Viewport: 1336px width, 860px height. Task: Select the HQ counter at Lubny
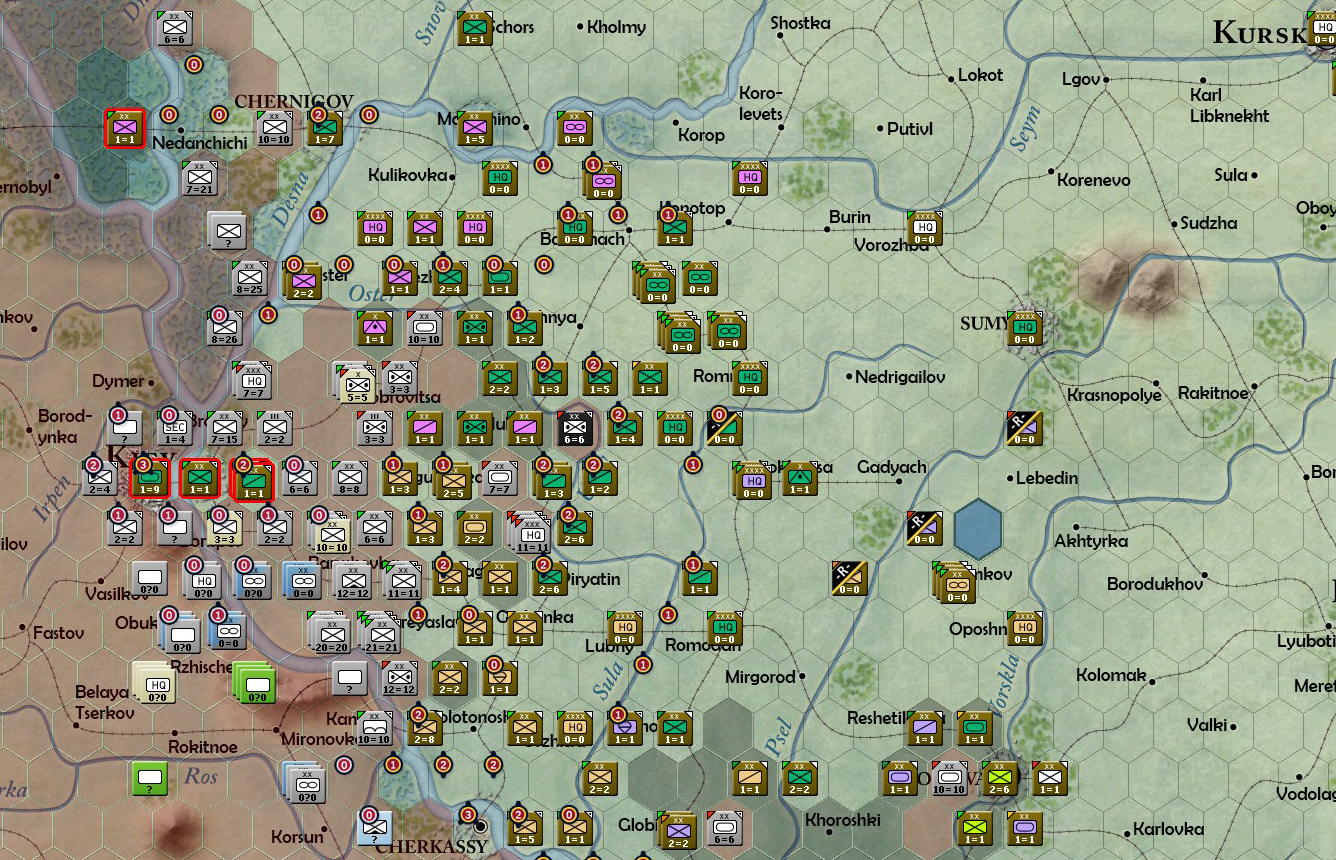click(624, 629)
